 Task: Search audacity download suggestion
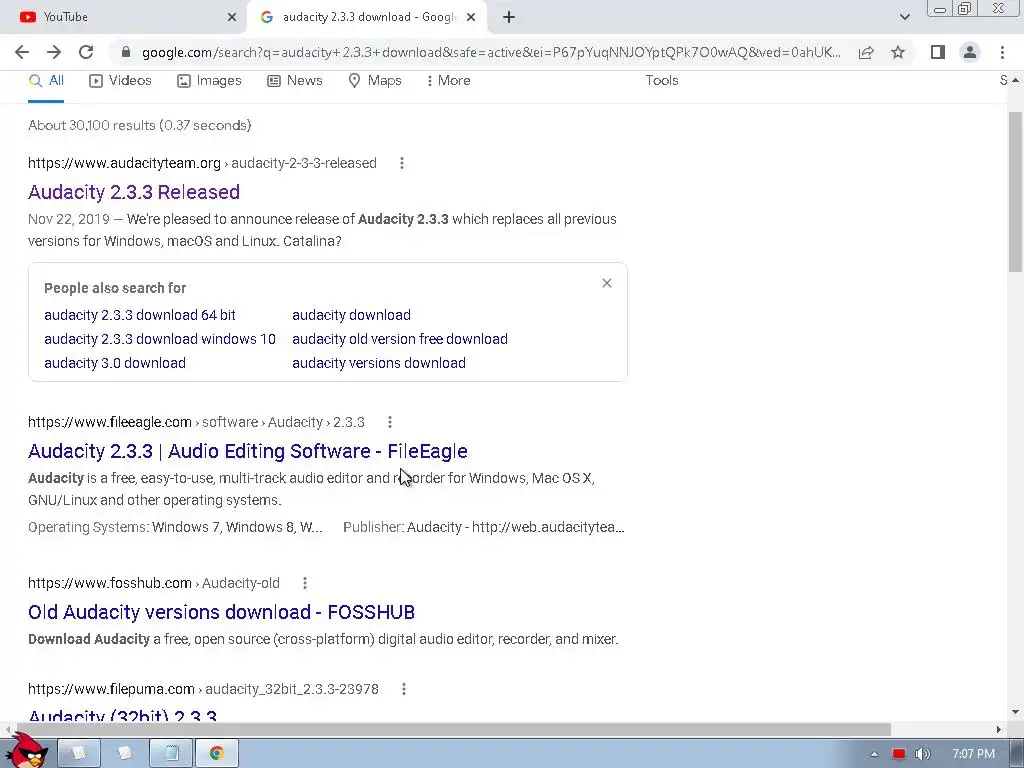point(351,315)
